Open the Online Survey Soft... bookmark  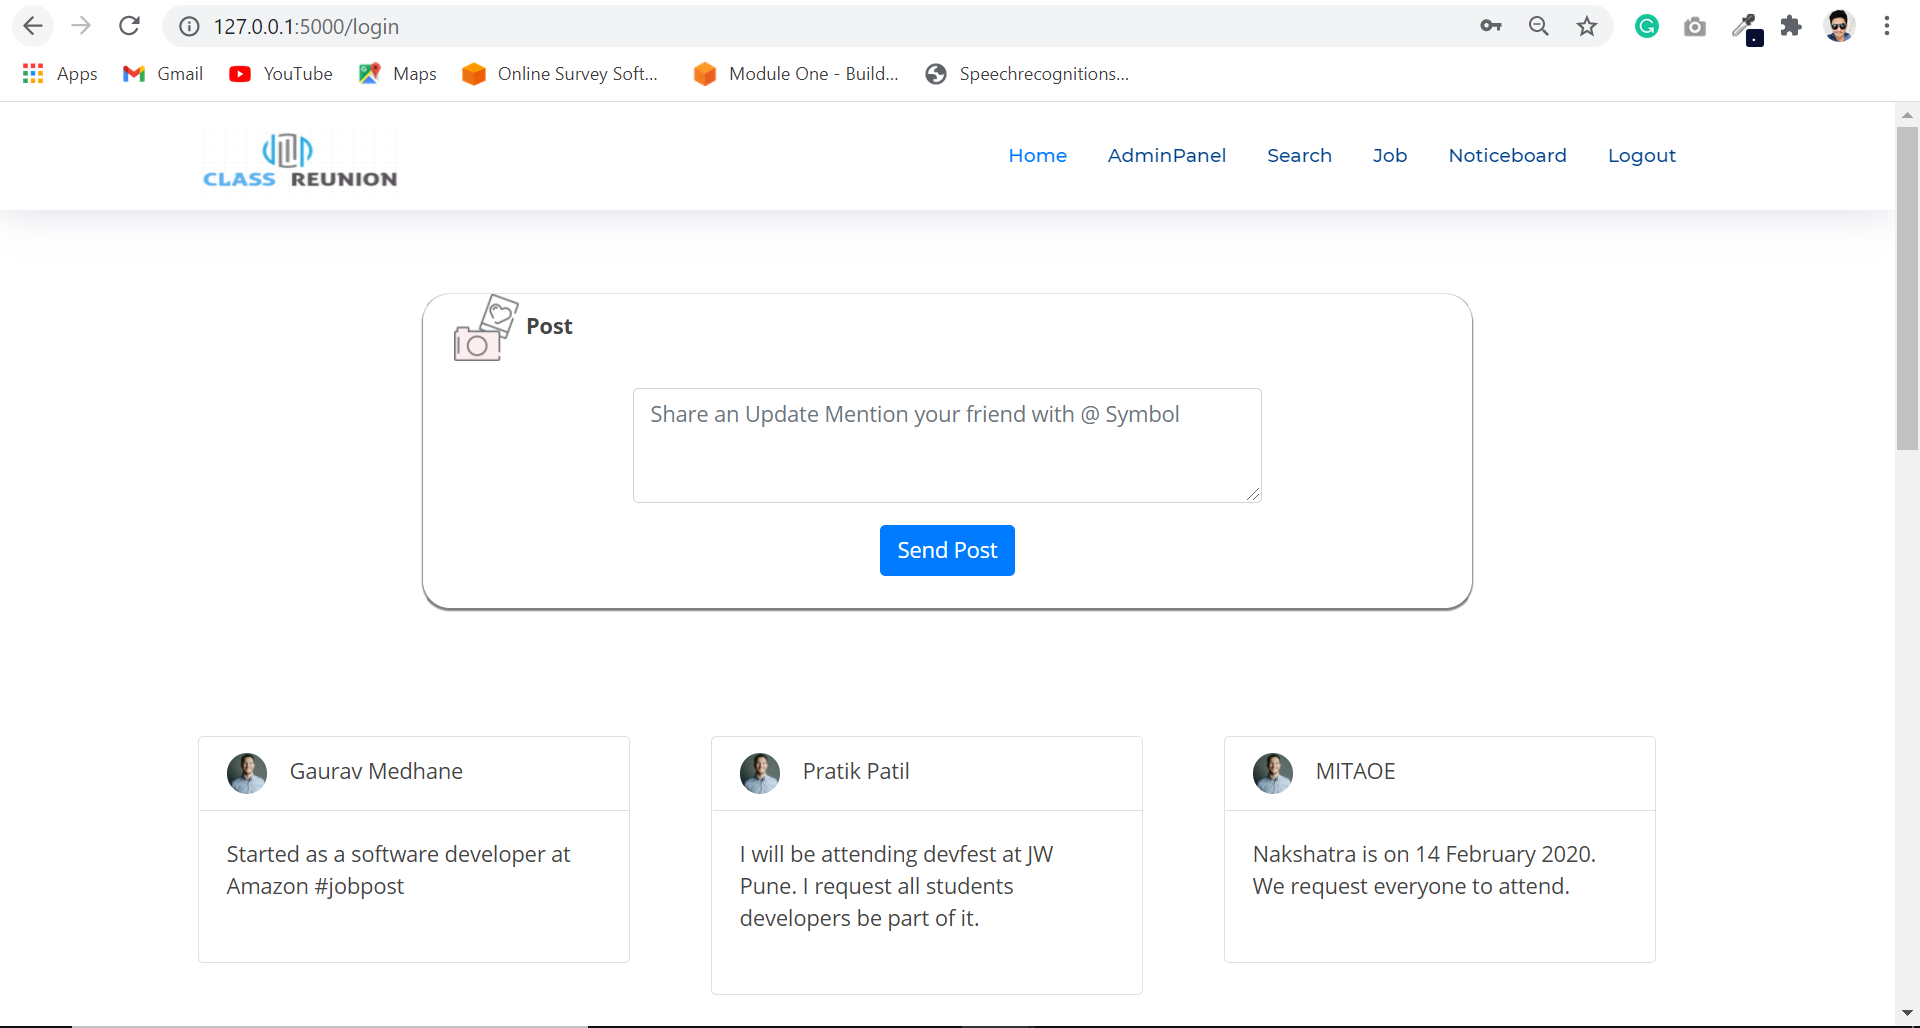[x=560, y=74]
